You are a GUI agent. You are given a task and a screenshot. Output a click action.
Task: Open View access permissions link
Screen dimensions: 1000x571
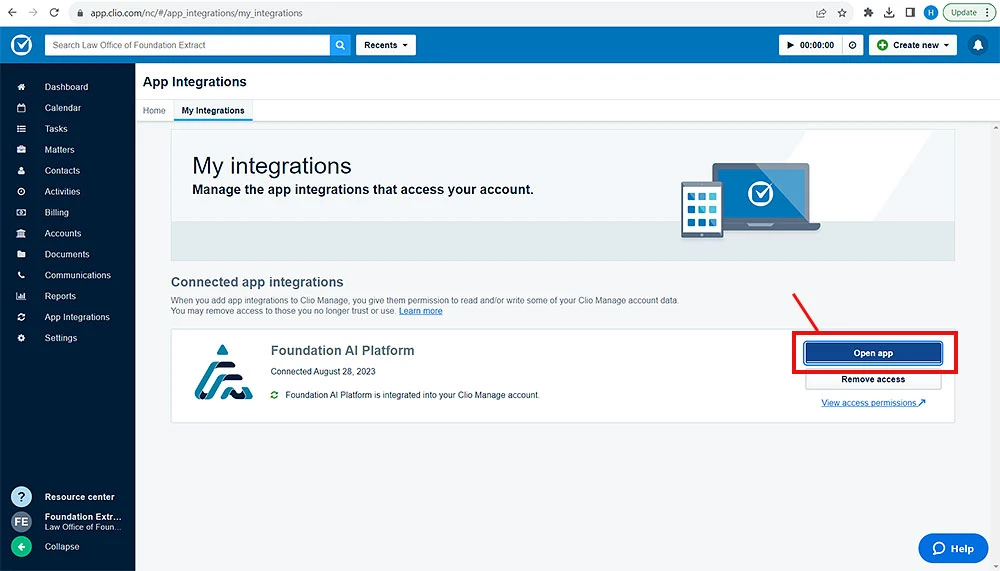tap(873, 403)
